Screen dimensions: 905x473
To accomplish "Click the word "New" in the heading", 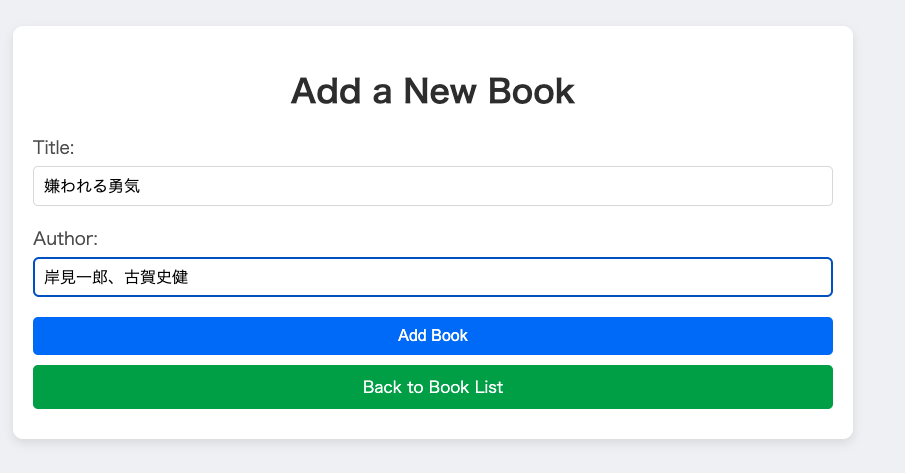I will click(441, 91).
